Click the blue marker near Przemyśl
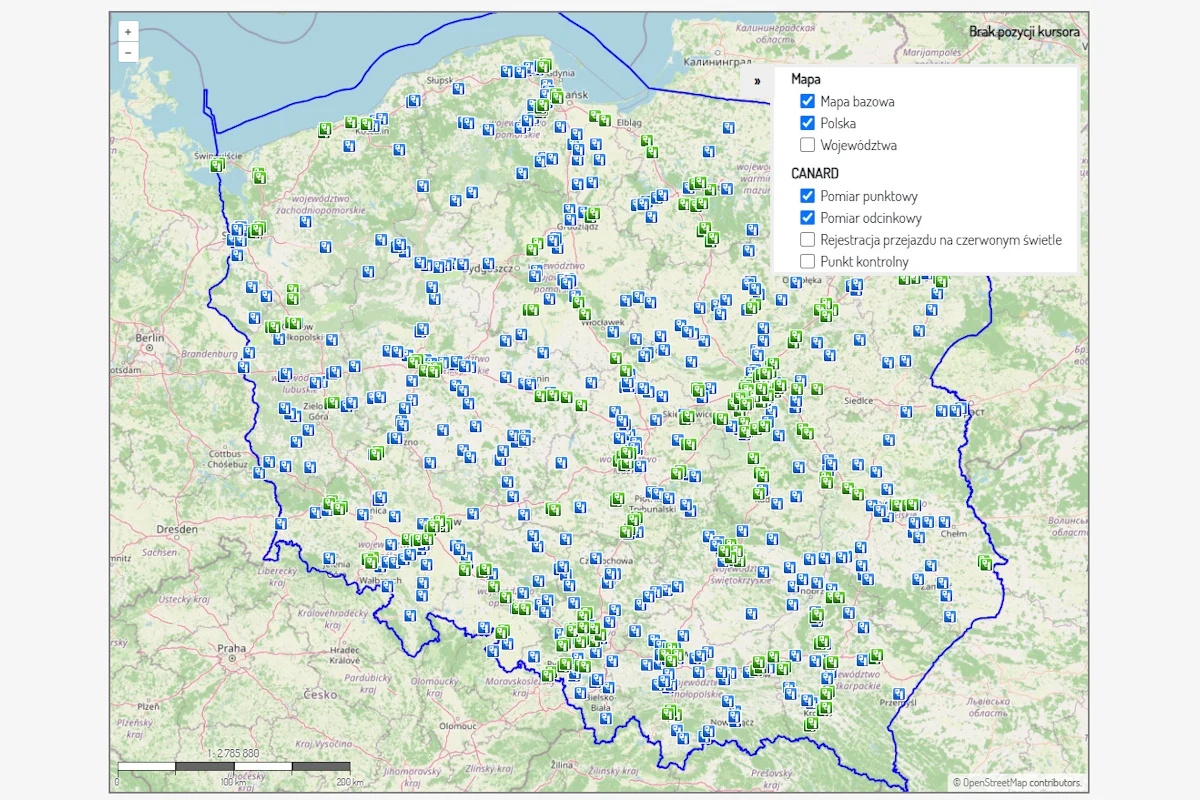This screenshot has height=800, width=1200. (897, 692)
